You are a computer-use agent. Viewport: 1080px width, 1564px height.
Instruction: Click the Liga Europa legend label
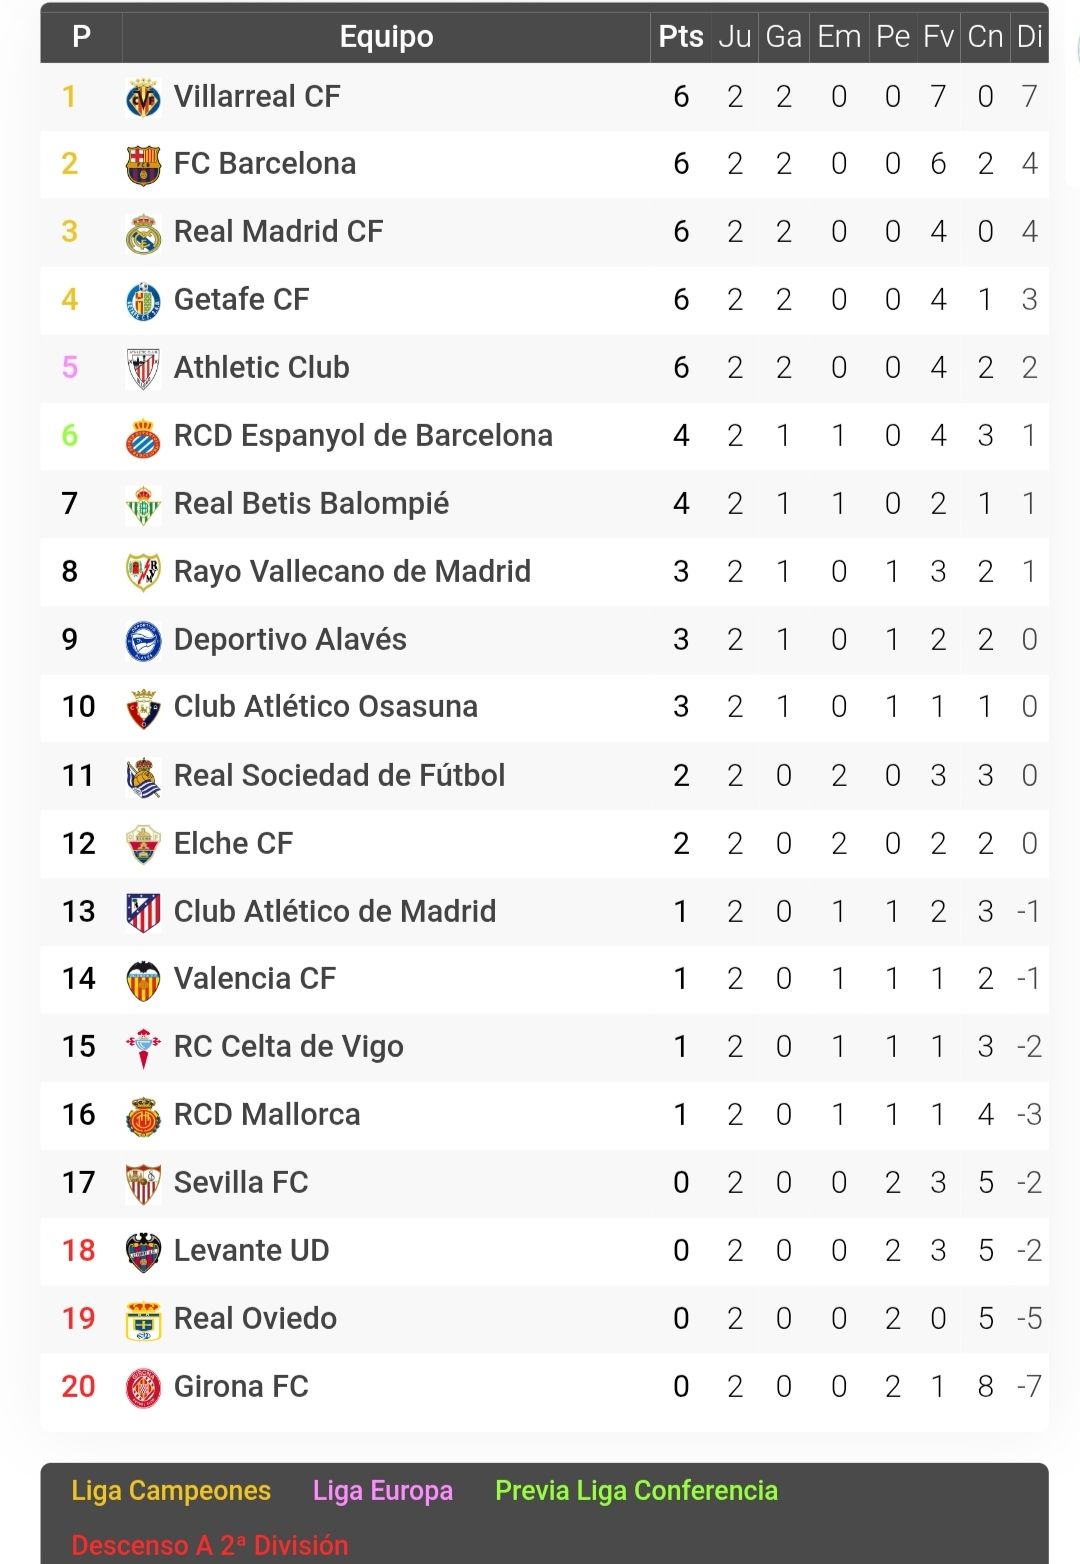[383, 1490]
